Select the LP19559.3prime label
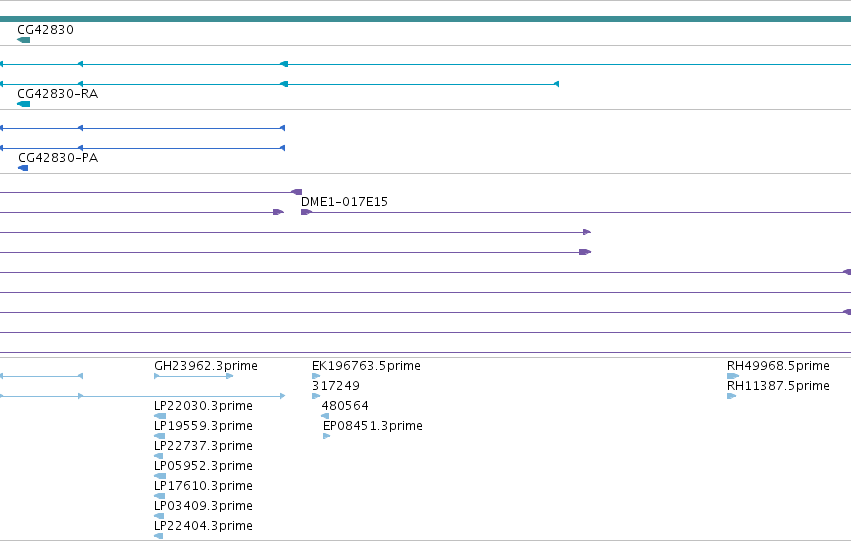The width and height of the screenshot is (851, 541). coord(204,426)
